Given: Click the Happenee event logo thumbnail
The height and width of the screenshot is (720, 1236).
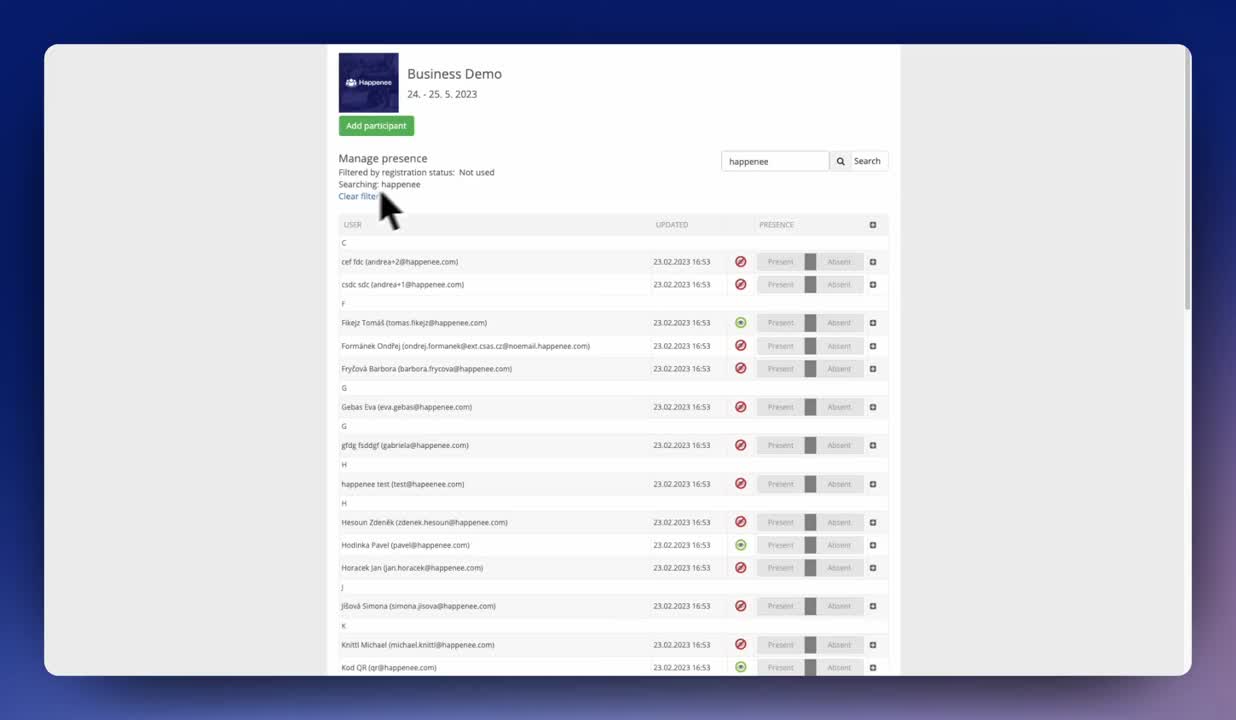Looking at the screenshot, I should click(369, 82).
